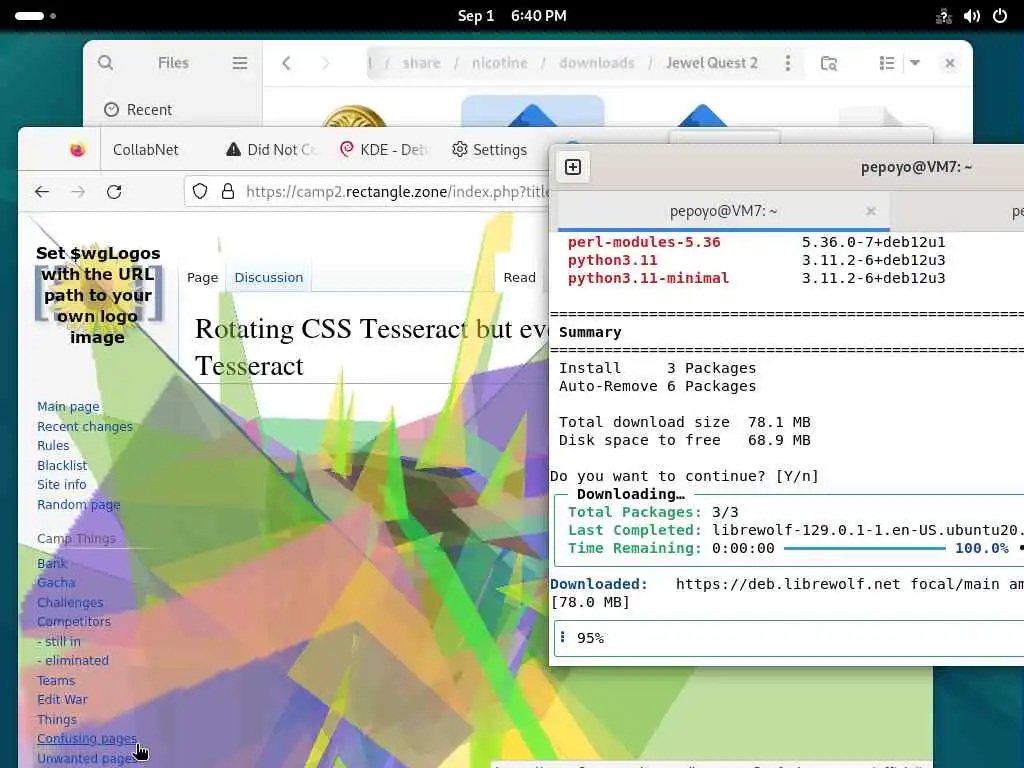Reload the current browser page
The image size is (1024, 768).
pos(114,191)
